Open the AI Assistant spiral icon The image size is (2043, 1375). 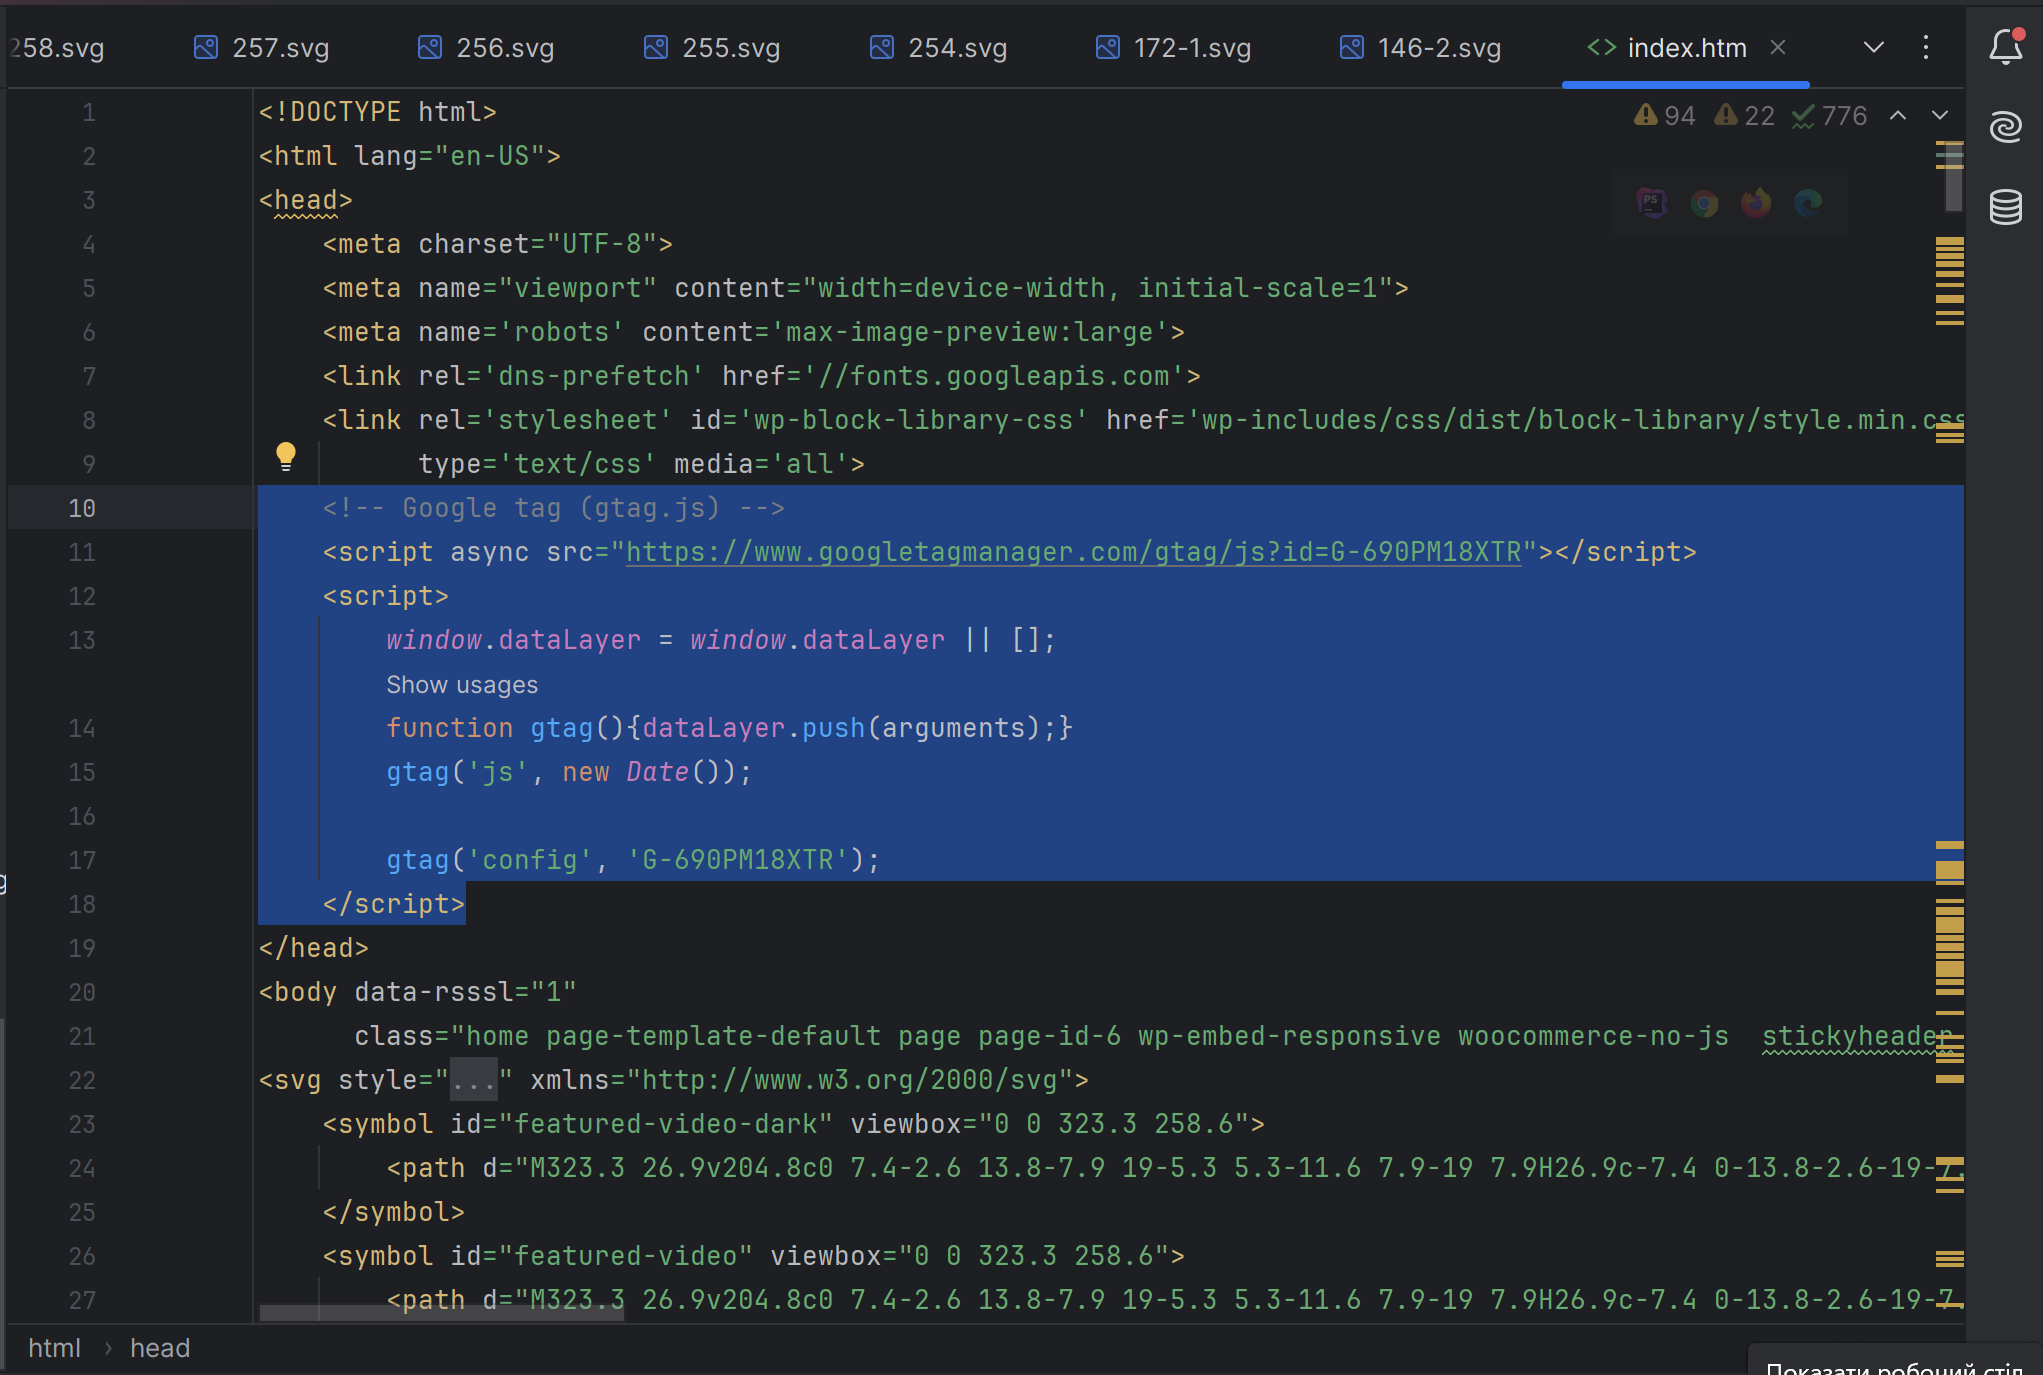point(2006,127)
